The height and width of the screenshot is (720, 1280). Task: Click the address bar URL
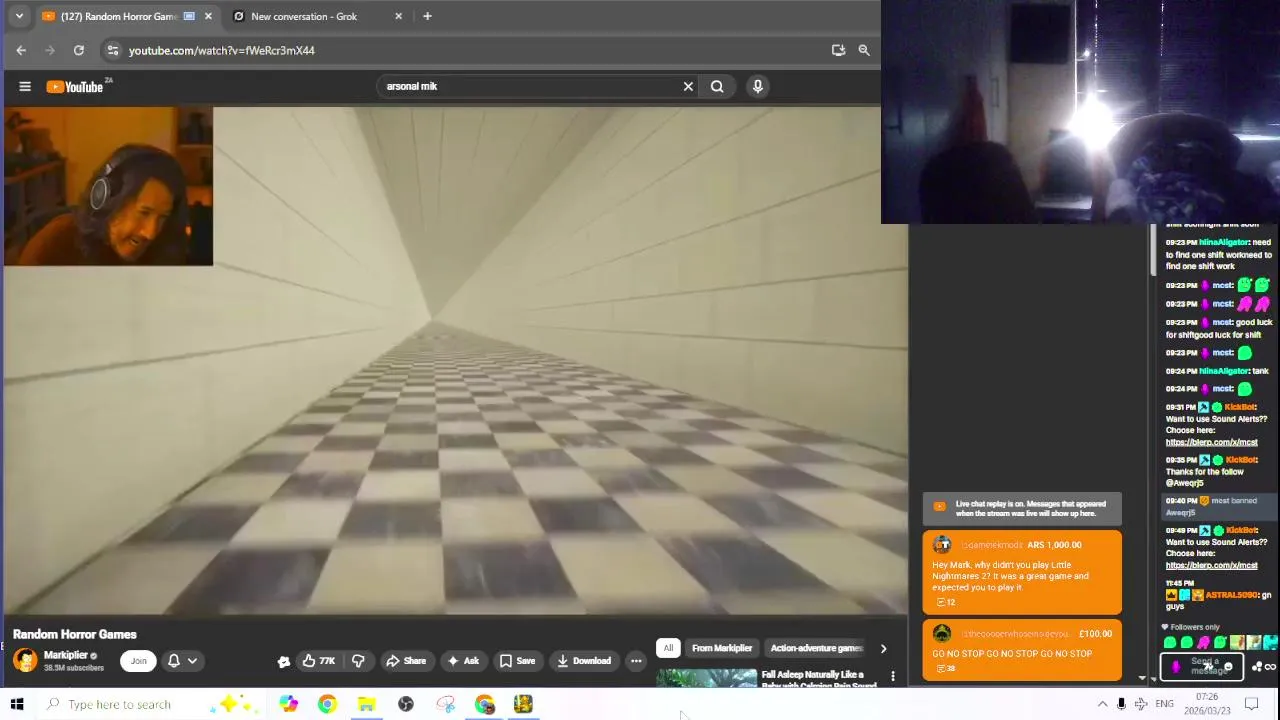pyautogui.click(x=222, y=50)
